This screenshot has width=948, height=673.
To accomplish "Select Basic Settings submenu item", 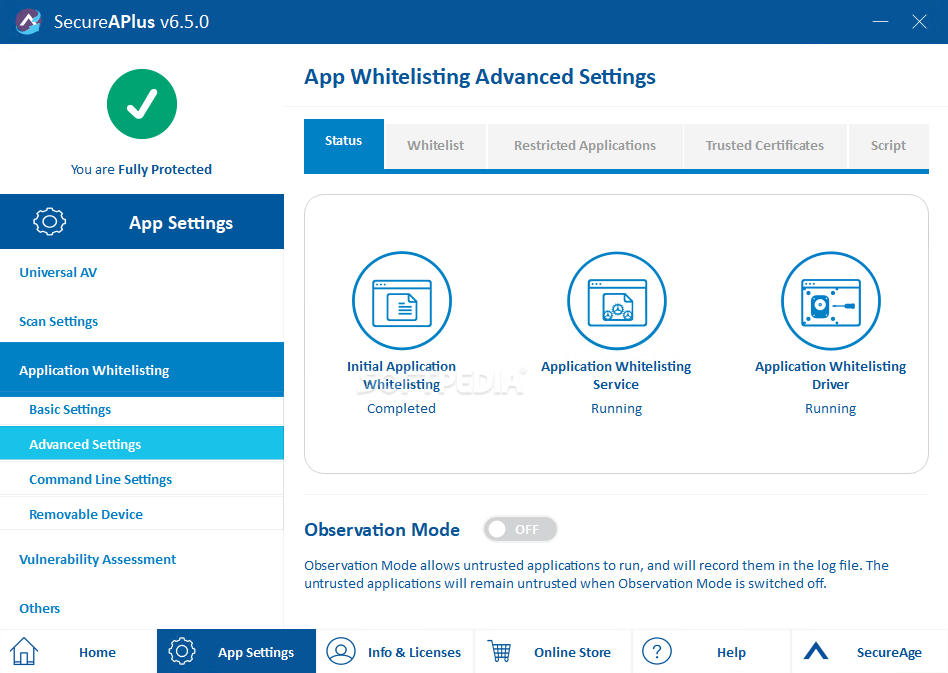I will (x=141, y=410).
